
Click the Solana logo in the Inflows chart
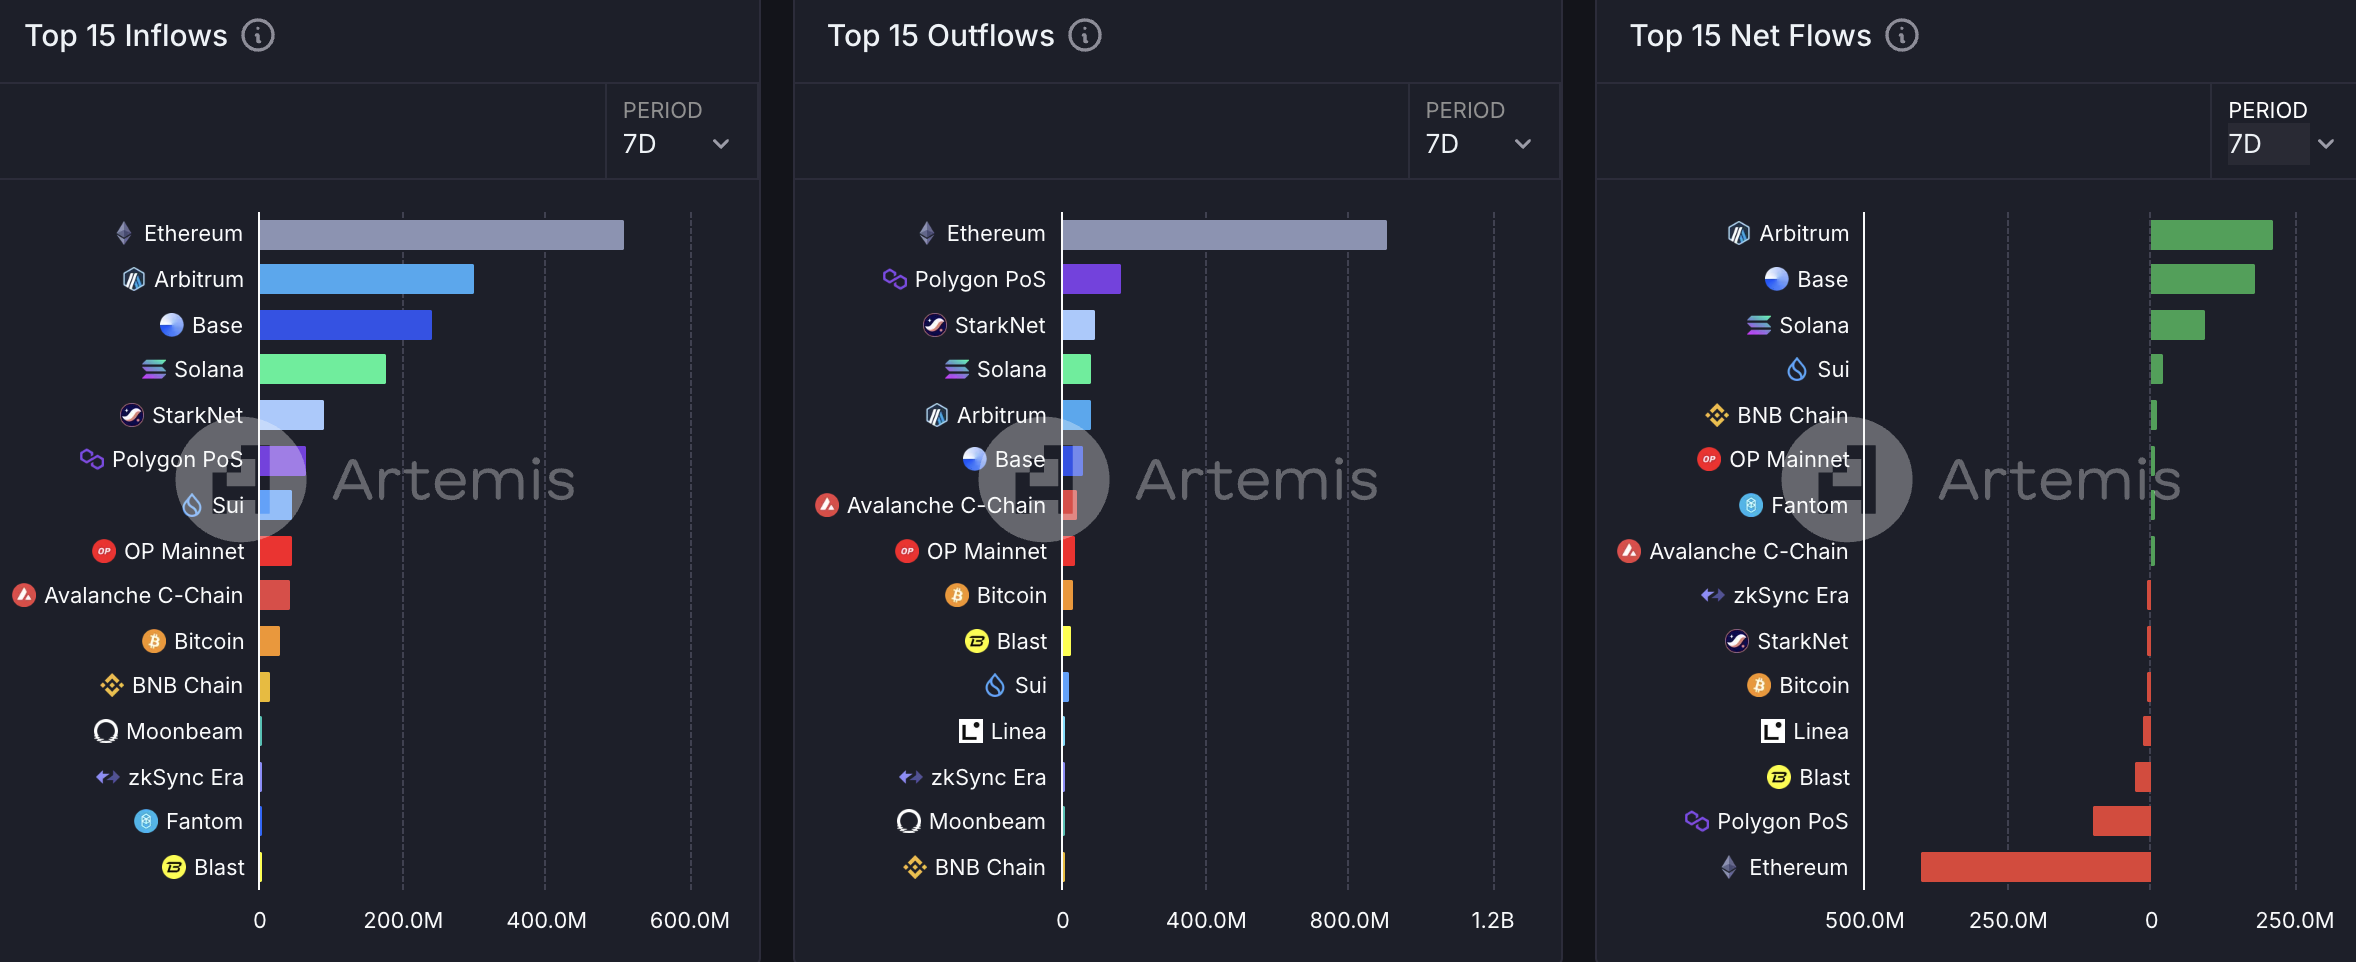(x=154, y=370)
